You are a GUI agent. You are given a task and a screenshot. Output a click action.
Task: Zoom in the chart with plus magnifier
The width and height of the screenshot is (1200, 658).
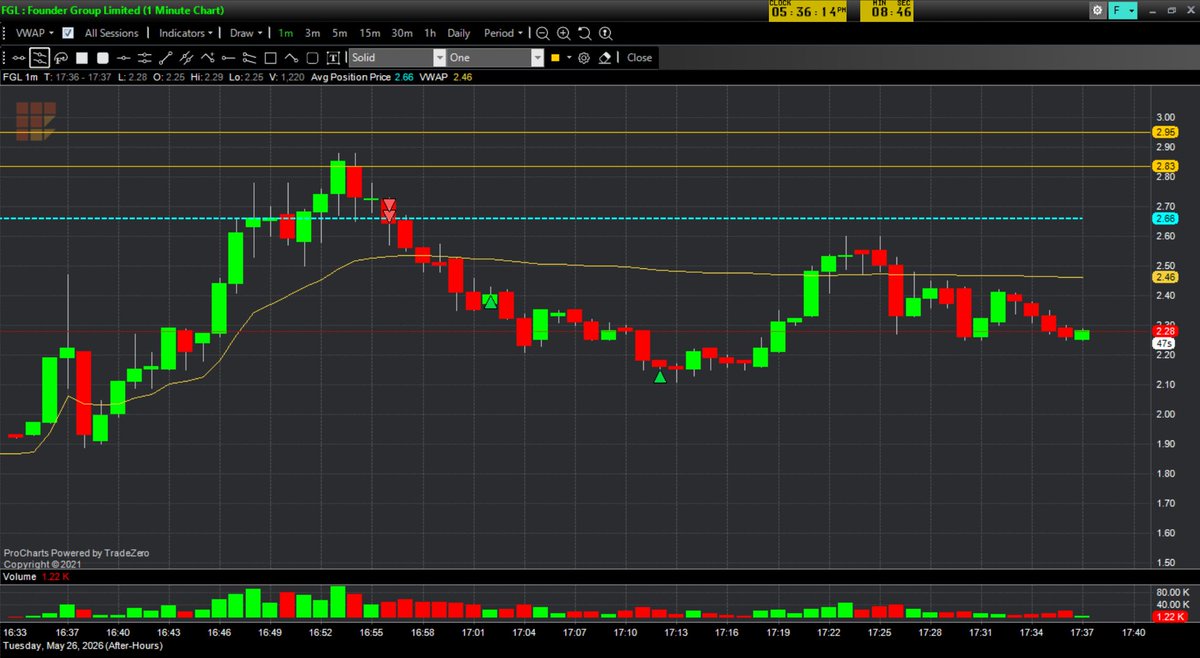tap(563, 33)
